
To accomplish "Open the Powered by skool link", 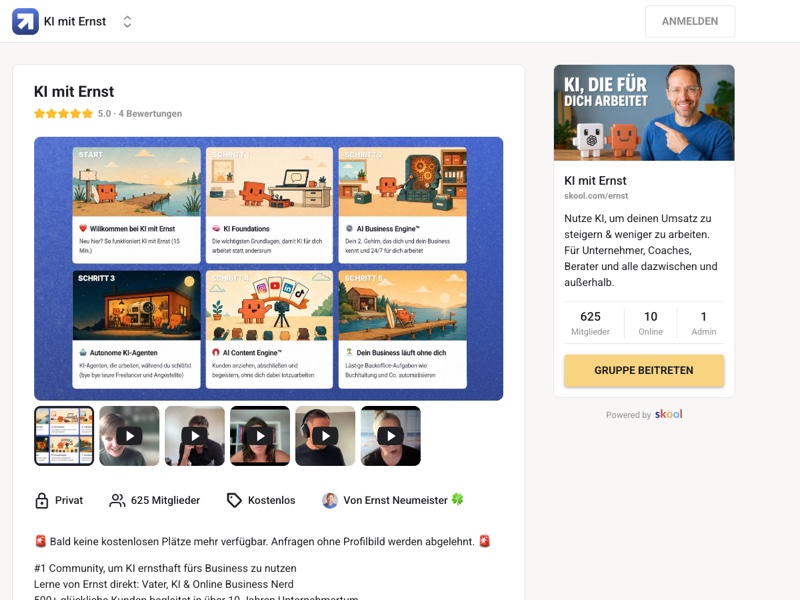I will click(644, 414).
